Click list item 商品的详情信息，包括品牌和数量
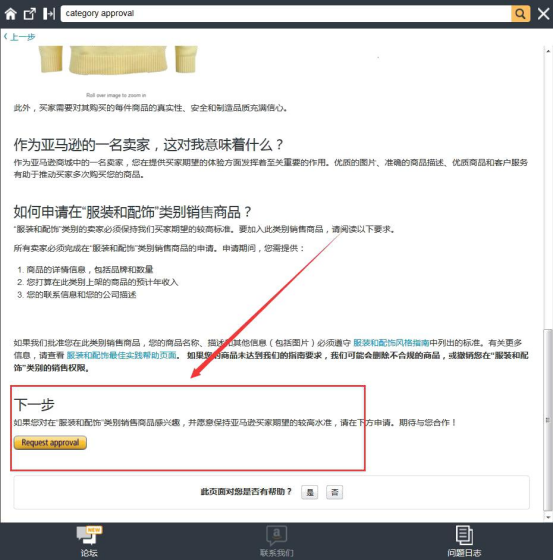Image resolution: width=554 pixels, height=560 pixels. [x=90, y=269]
